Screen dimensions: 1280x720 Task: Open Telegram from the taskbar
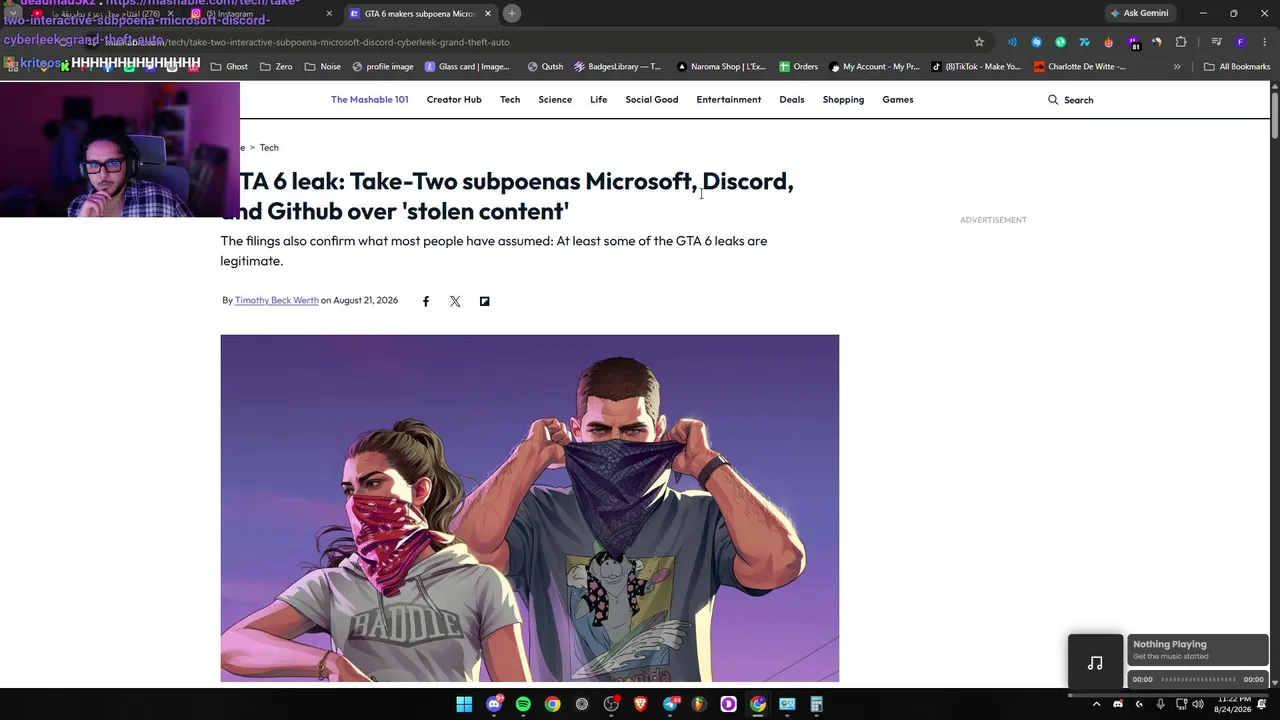(670, 704)
